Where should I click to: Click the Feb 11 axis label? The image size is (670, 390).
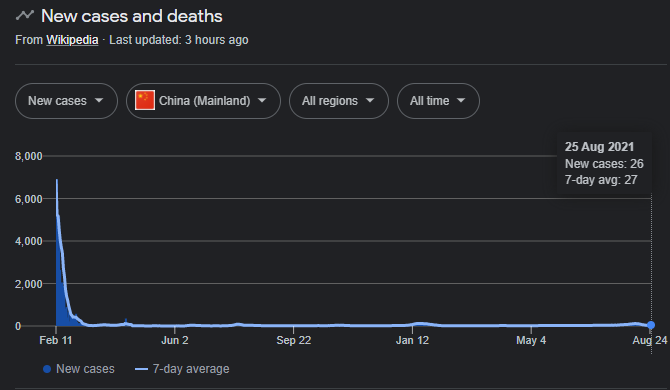tap(56, 340)
